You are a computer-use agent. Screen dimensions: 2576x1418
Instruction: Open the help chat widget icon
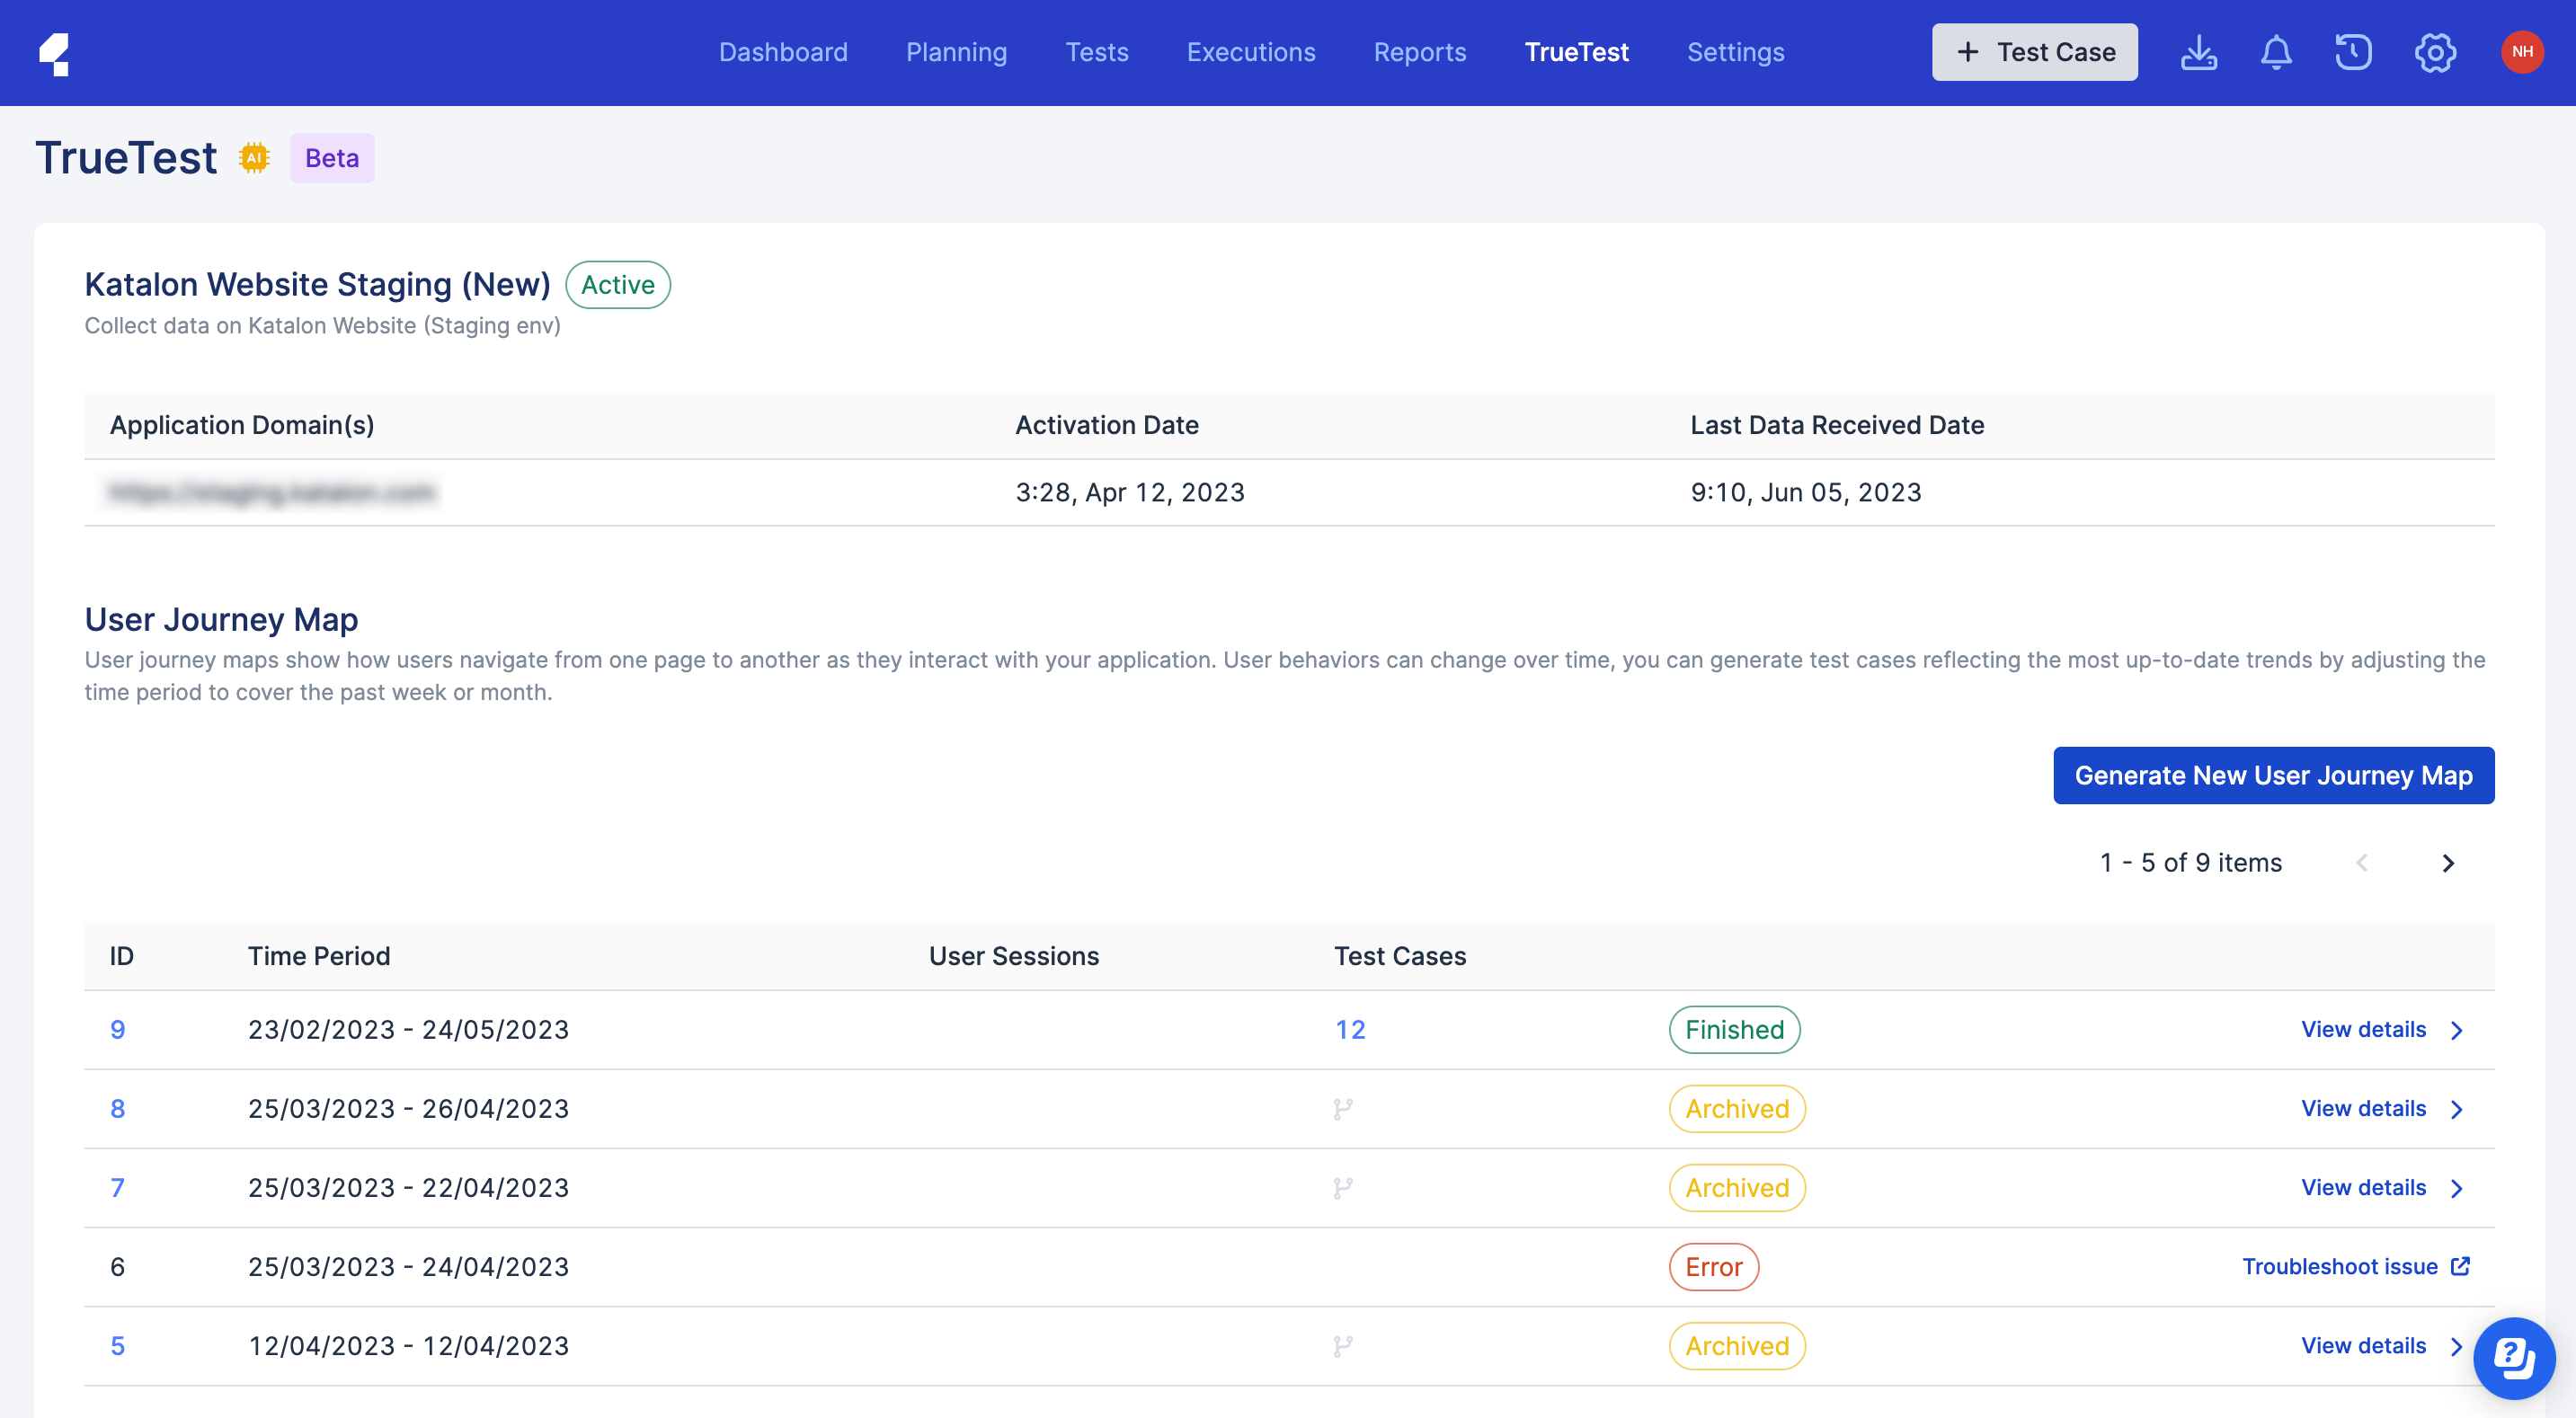(2514, 1358)
